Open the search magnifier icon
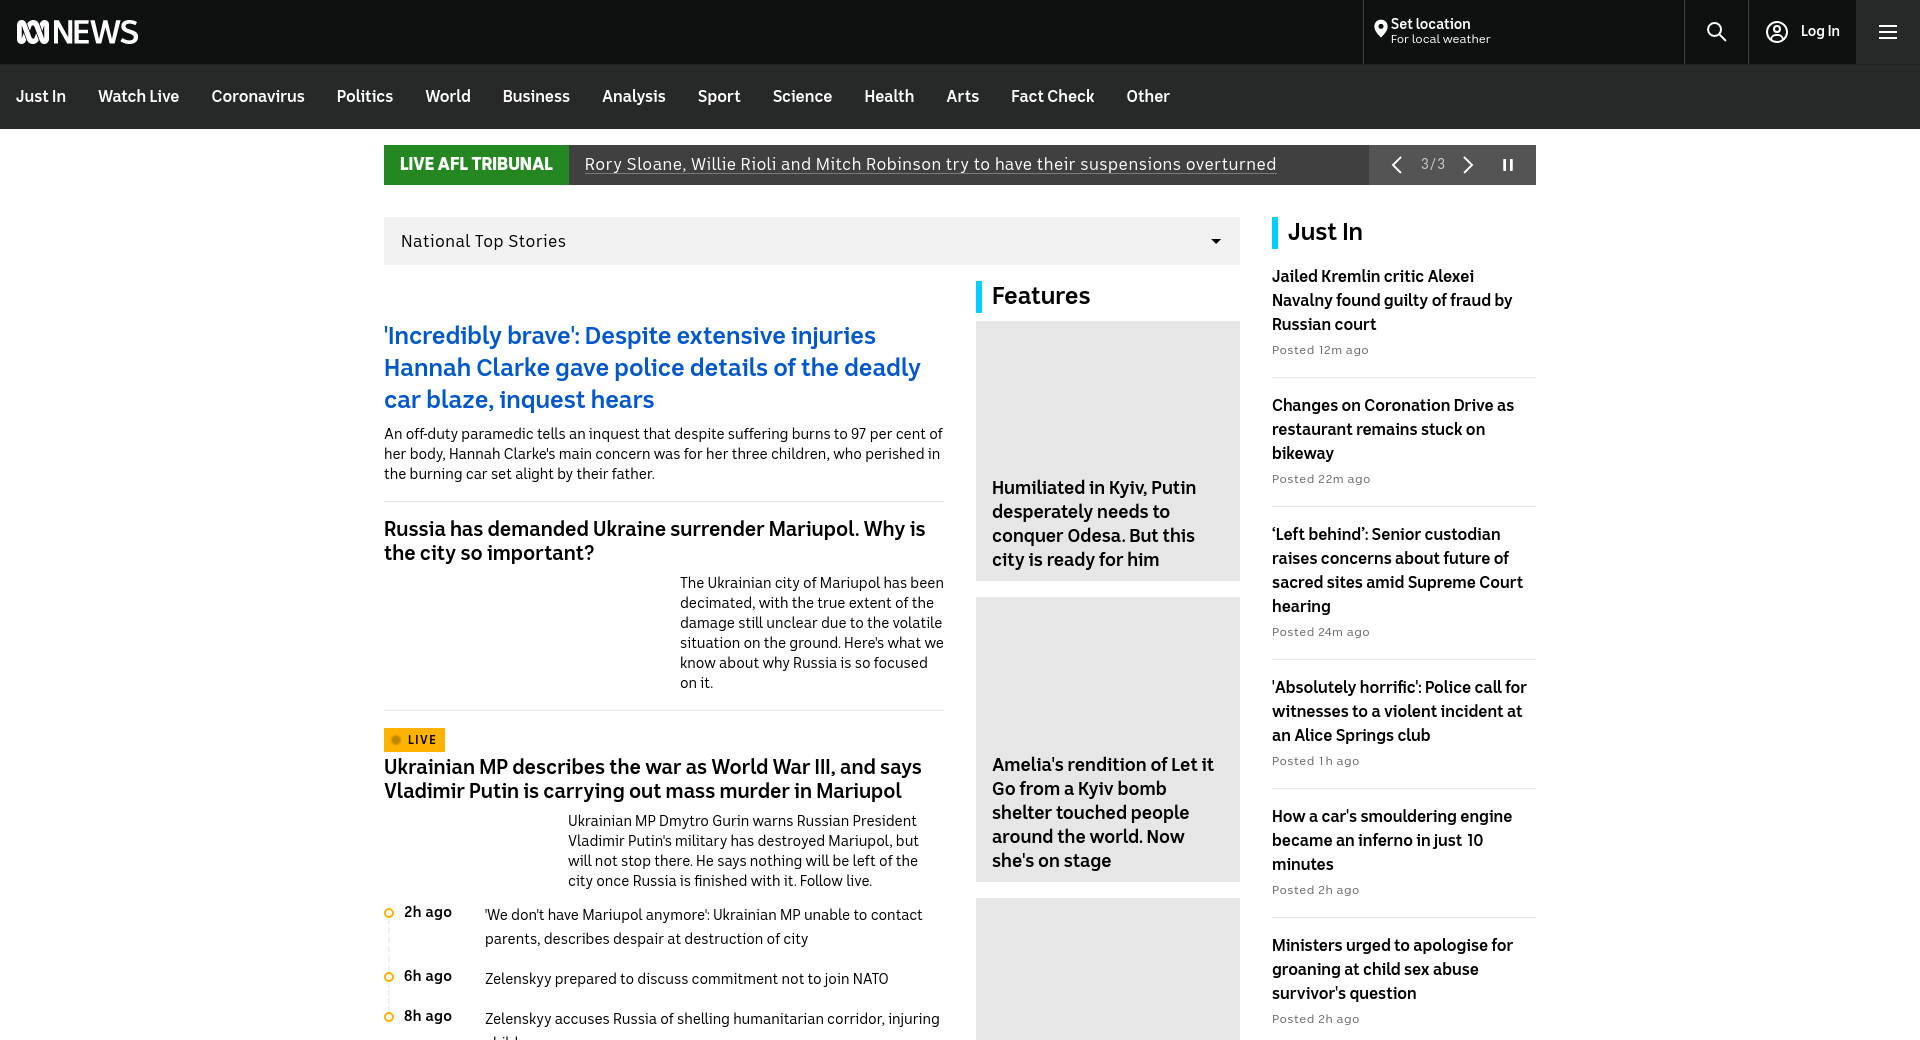Screen dimensions: 1920x1040 point(1716,32)
